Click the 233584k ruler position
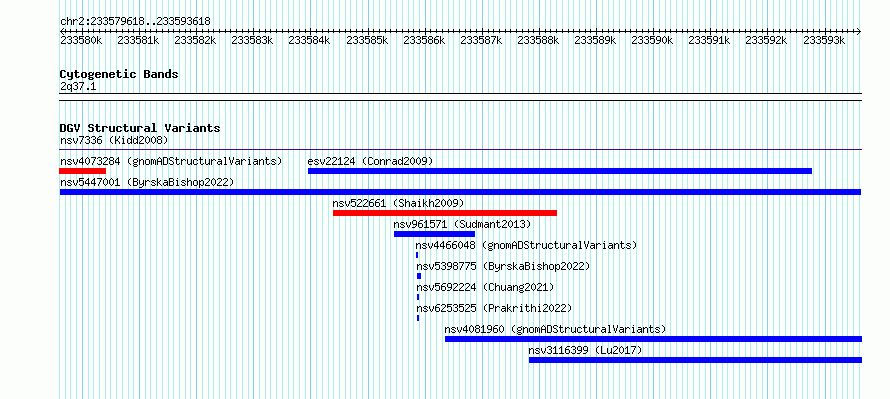Viewport: 890px width, 399px height. click(310, 40)
